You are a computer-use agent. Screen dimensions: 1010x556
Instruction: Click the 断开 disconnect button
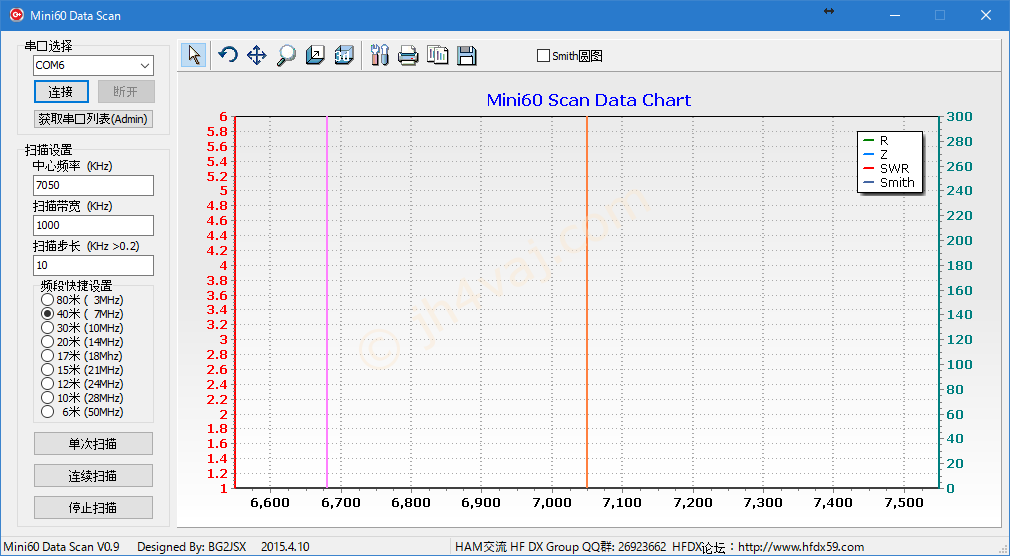(126, 91)
